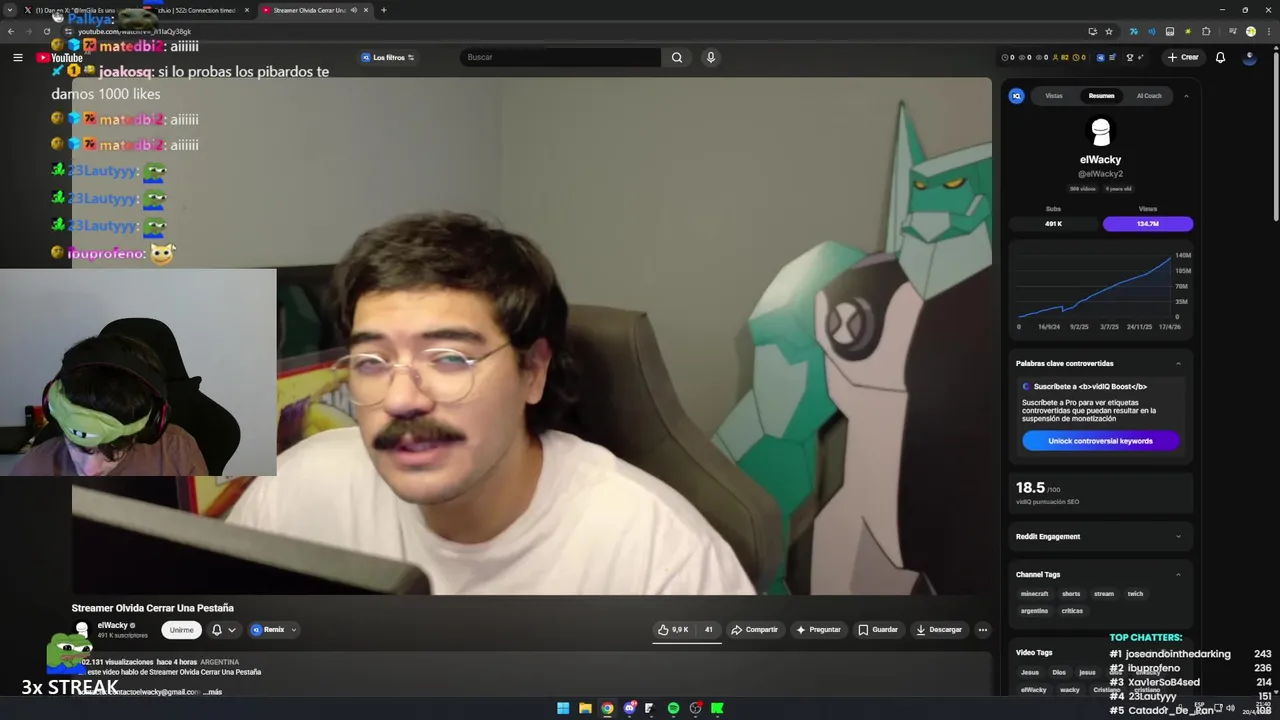This screenshot has height=720, width=1280.
Task: Open the tab search arrow
Action: click(x=10, y=10)
